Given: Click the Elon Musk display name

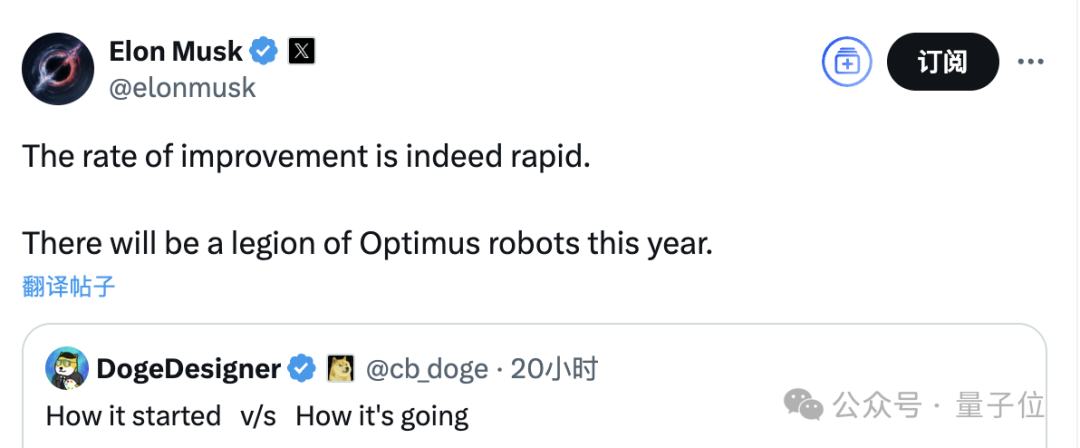Looking at the screenshot, I should pos(176,51).
